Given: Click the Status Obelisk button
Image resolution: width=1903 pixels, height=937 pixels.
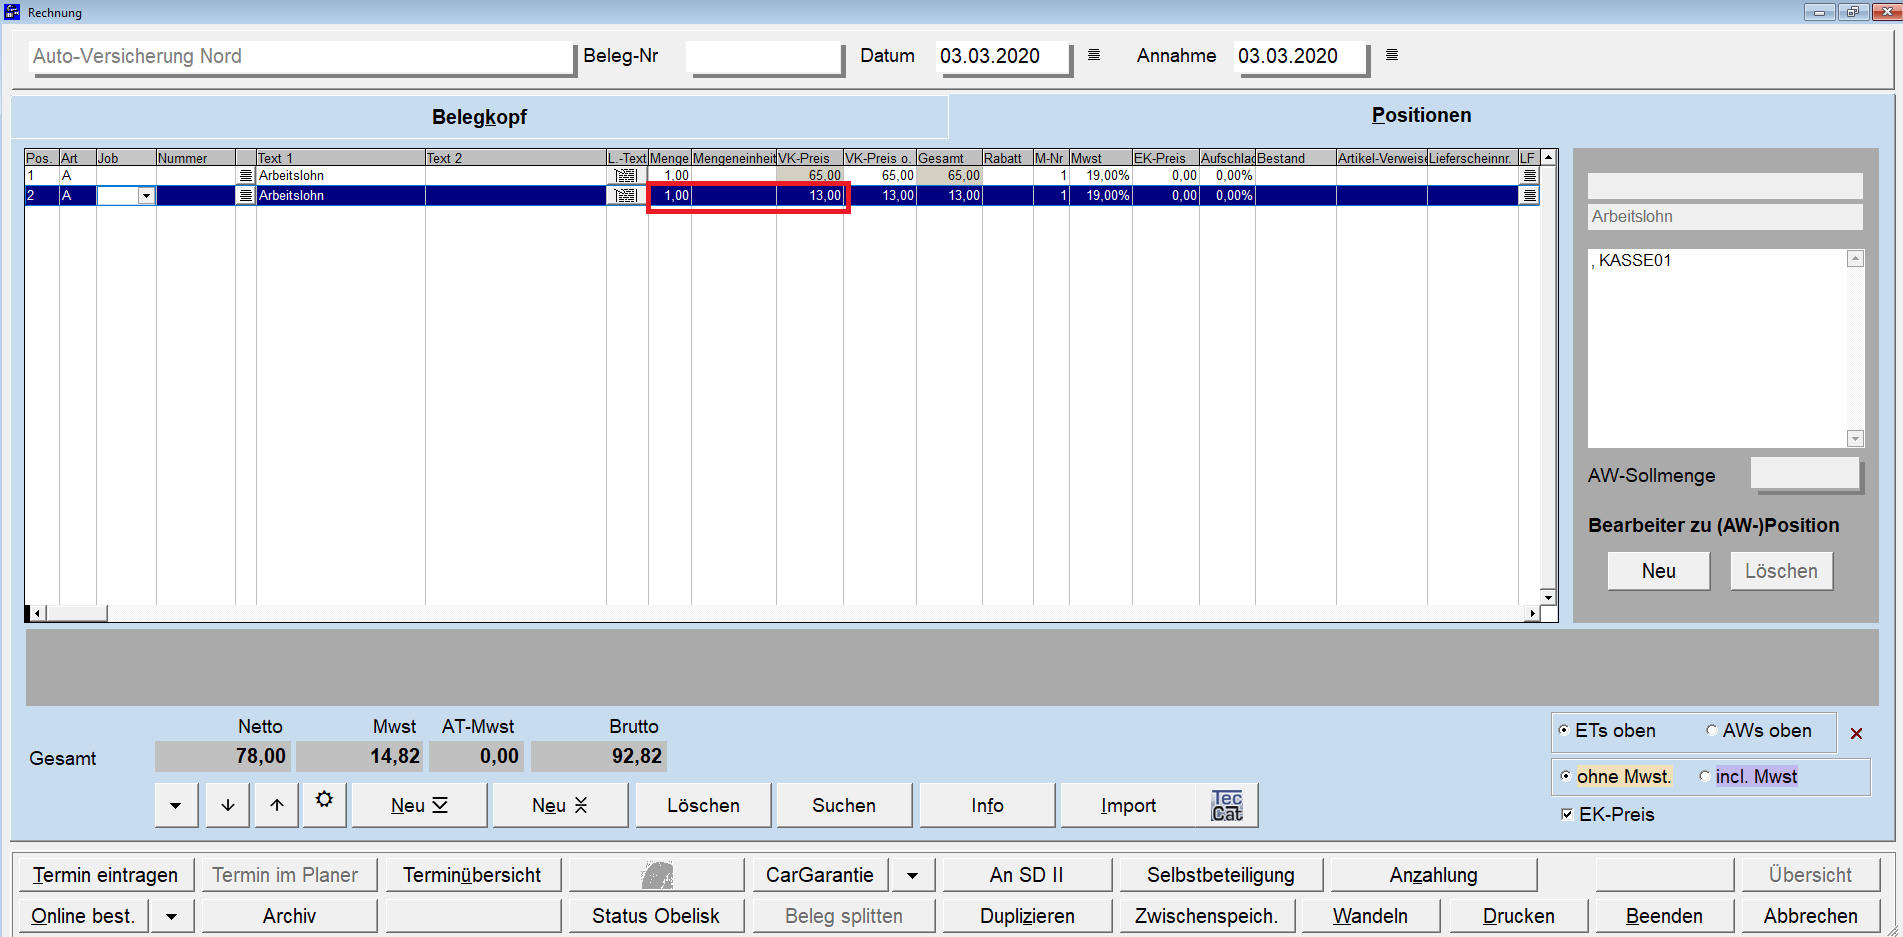Looking at the screenshot, I should coord(656,916).
